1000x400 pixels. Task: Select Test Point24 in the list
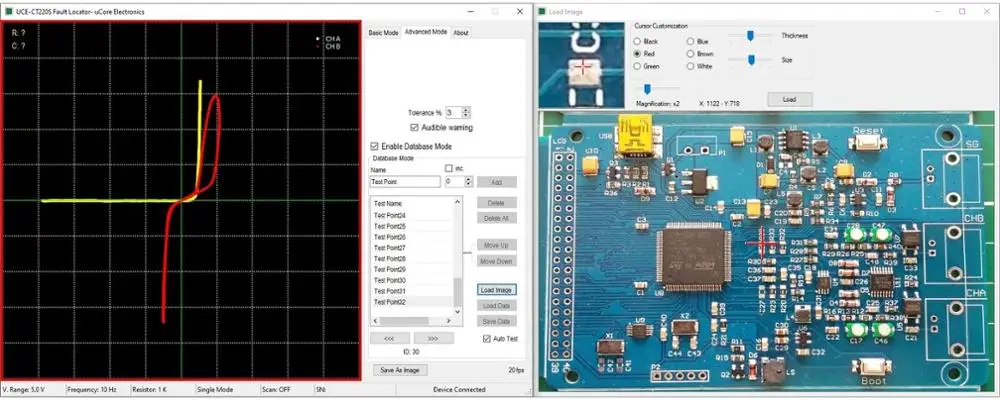pos(412,216)
